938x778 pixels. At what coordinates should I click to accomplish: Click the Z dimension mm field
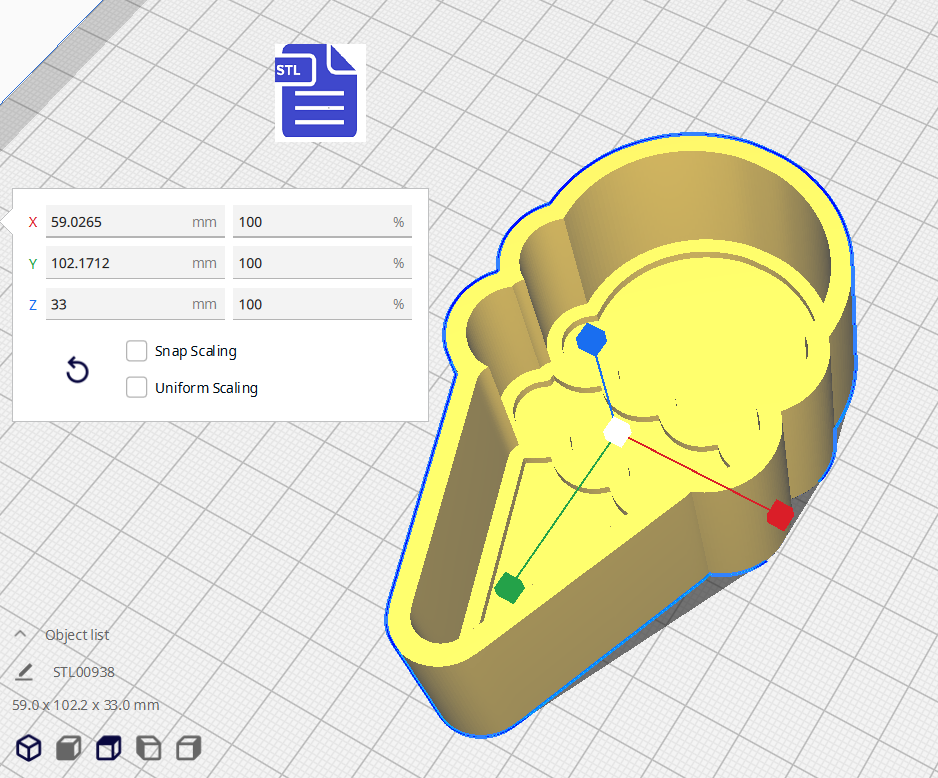(120, 304)
